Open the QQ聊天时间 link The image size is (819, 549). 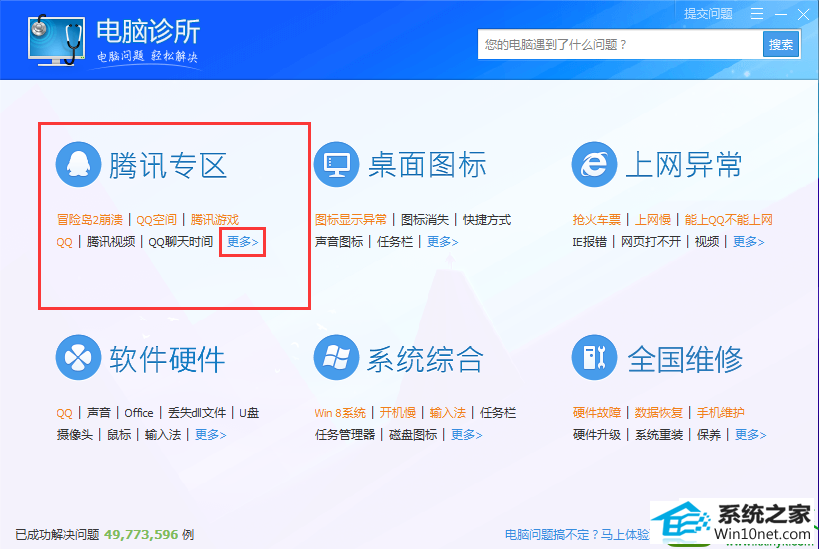click(x=181, y=242)
